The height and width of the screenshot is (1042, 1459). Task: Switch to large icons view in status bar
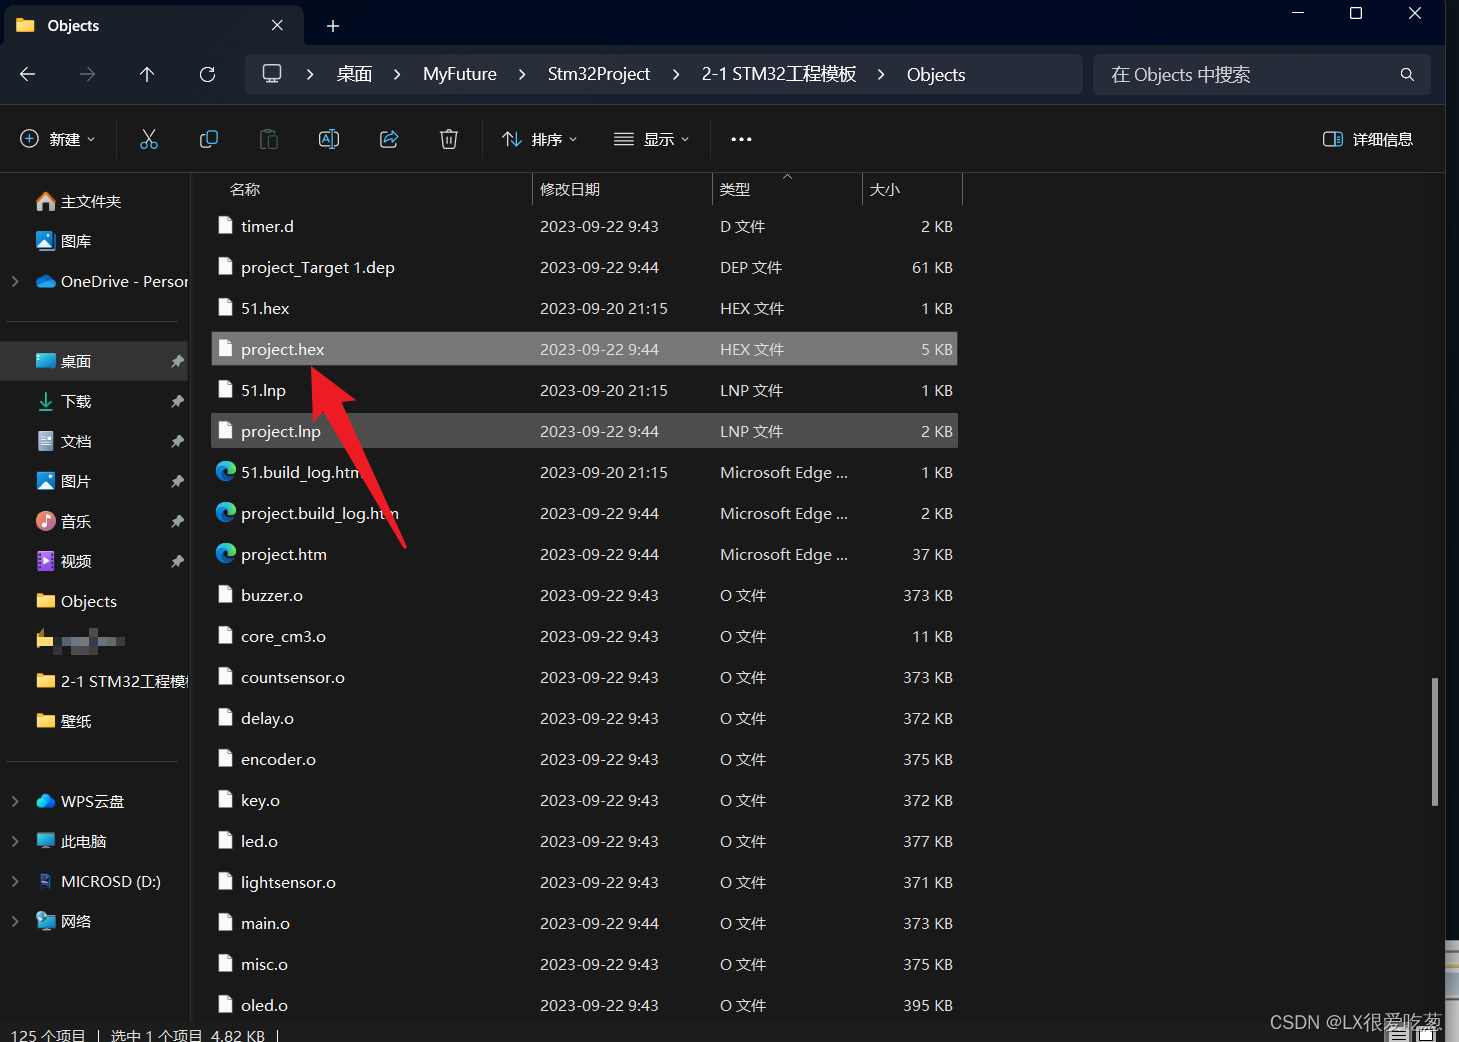pyautogui.click(x=1427, y=1035)
